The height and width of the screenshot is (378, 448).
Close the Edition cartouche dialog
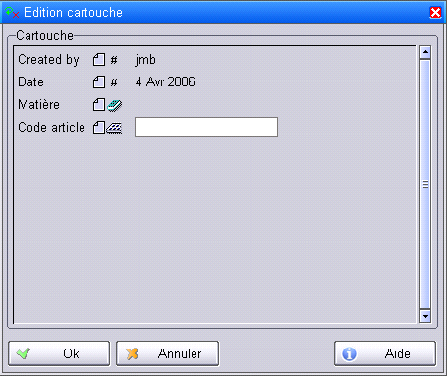tap(435, 13)
